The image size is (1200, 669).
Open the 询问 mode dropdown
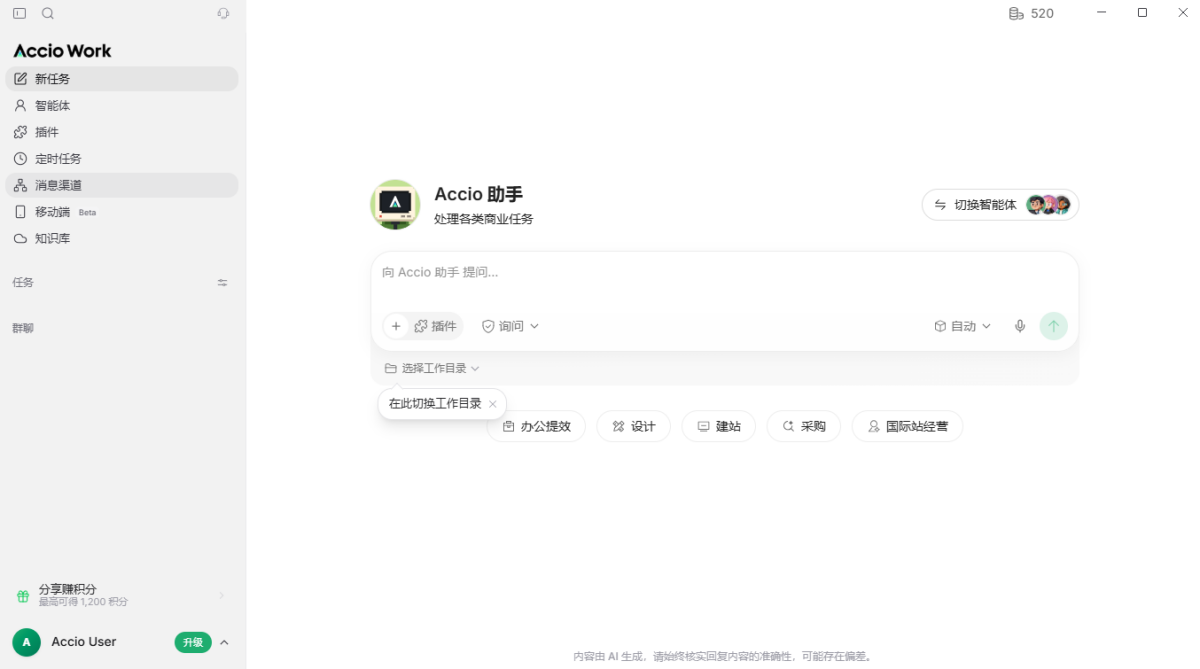tap(510, 326)
